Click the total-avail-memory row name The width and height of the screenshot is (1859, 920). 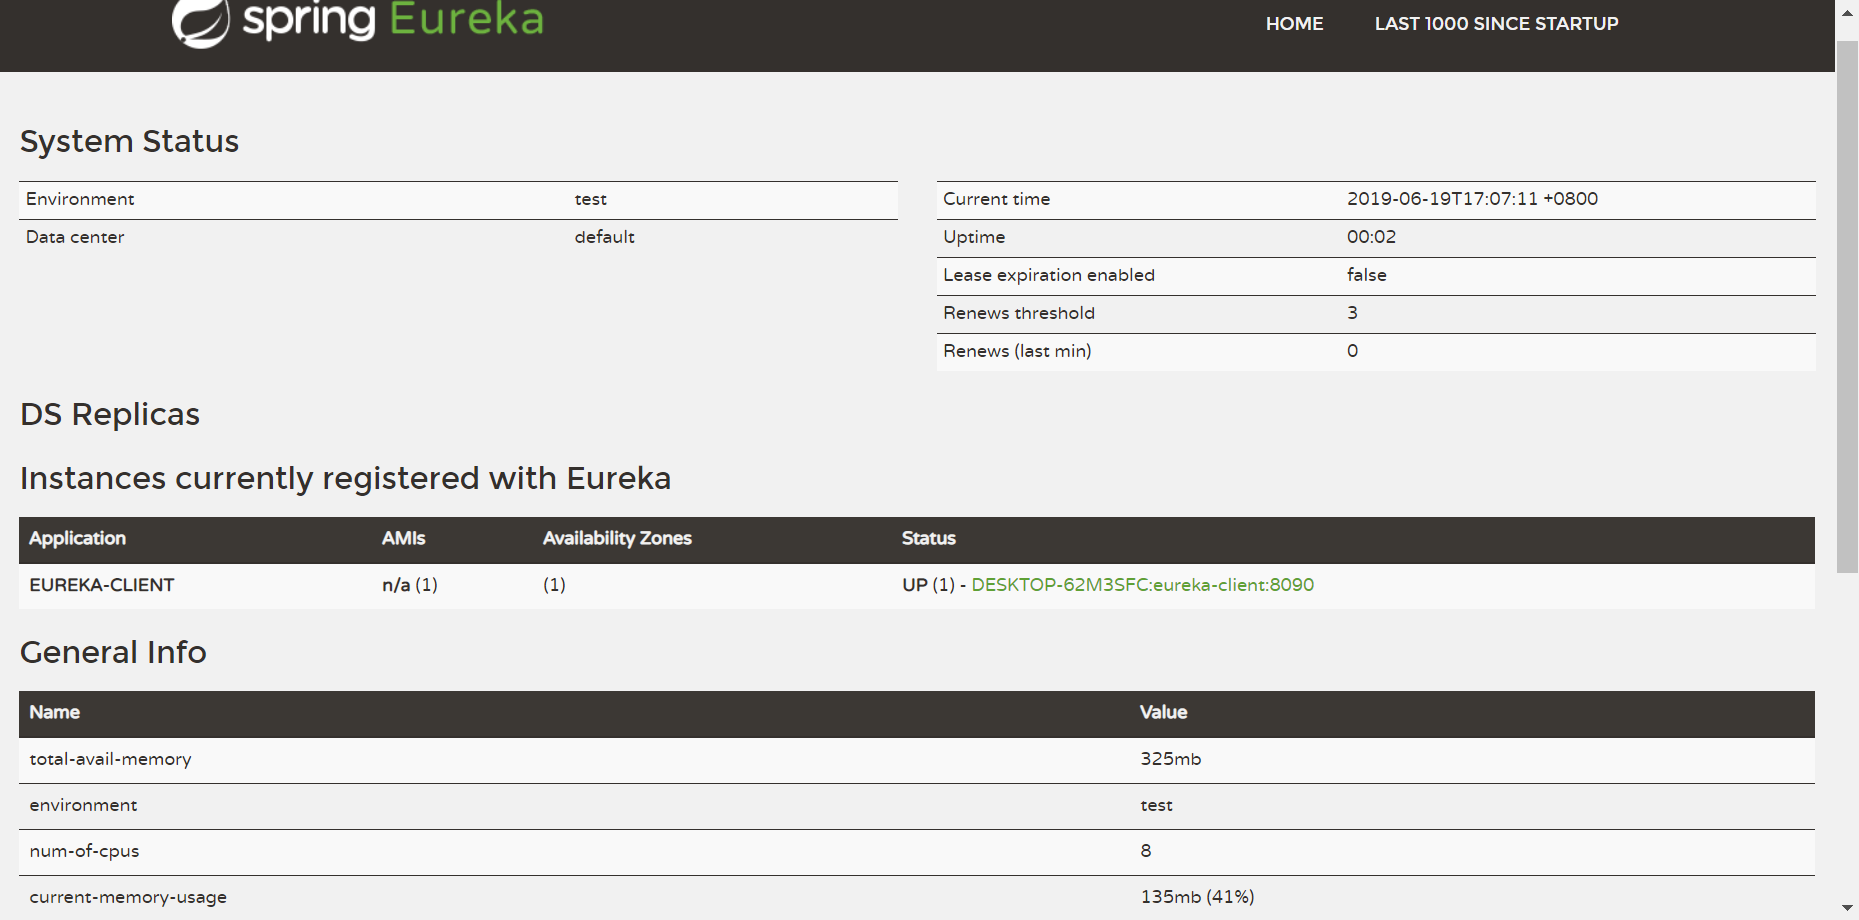[110, 759]
